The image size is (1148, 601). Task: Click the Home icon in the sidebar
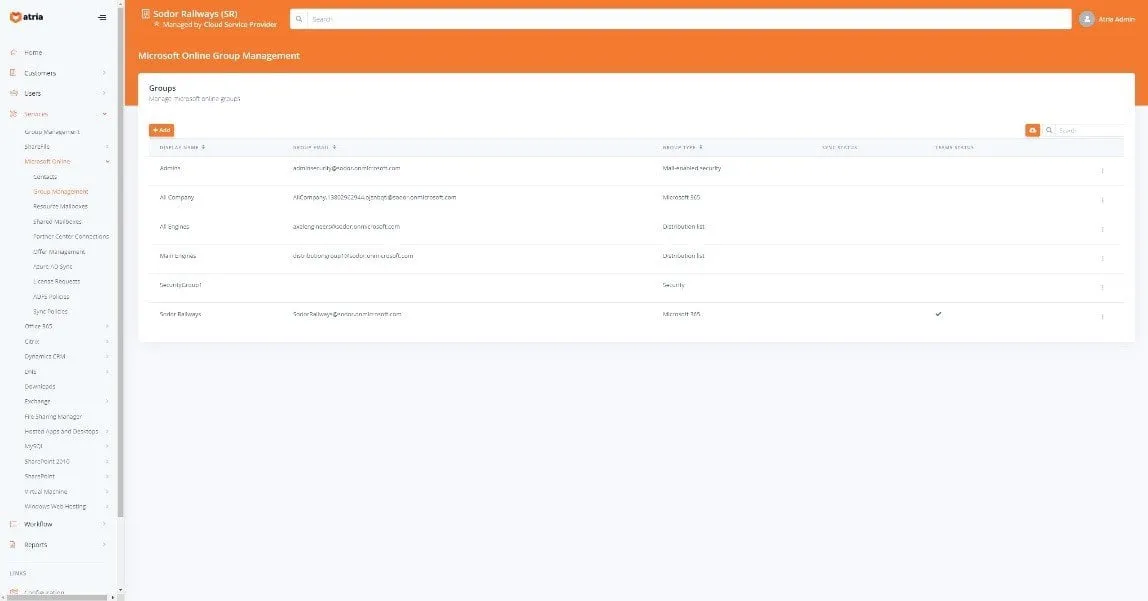[13, 52]
